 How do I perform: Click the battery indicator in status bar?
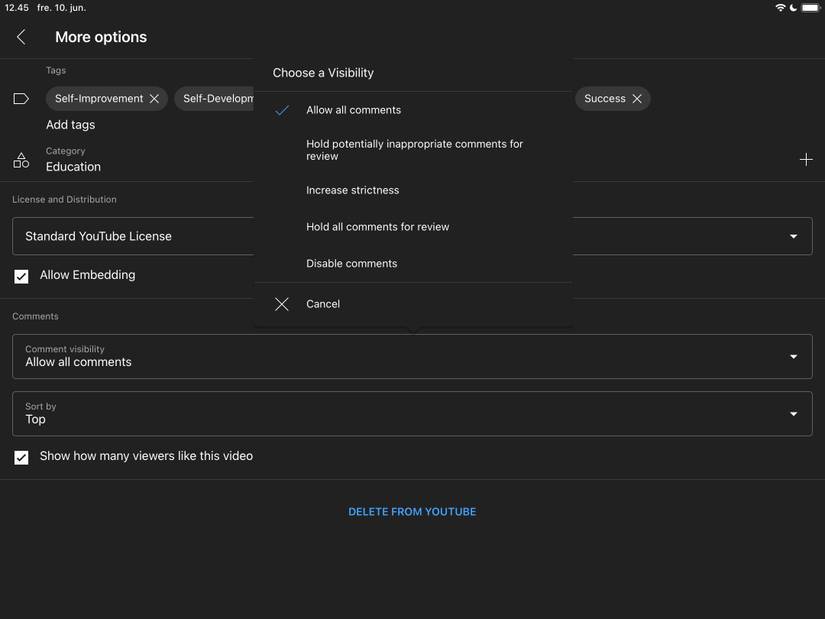coord(812,7)
